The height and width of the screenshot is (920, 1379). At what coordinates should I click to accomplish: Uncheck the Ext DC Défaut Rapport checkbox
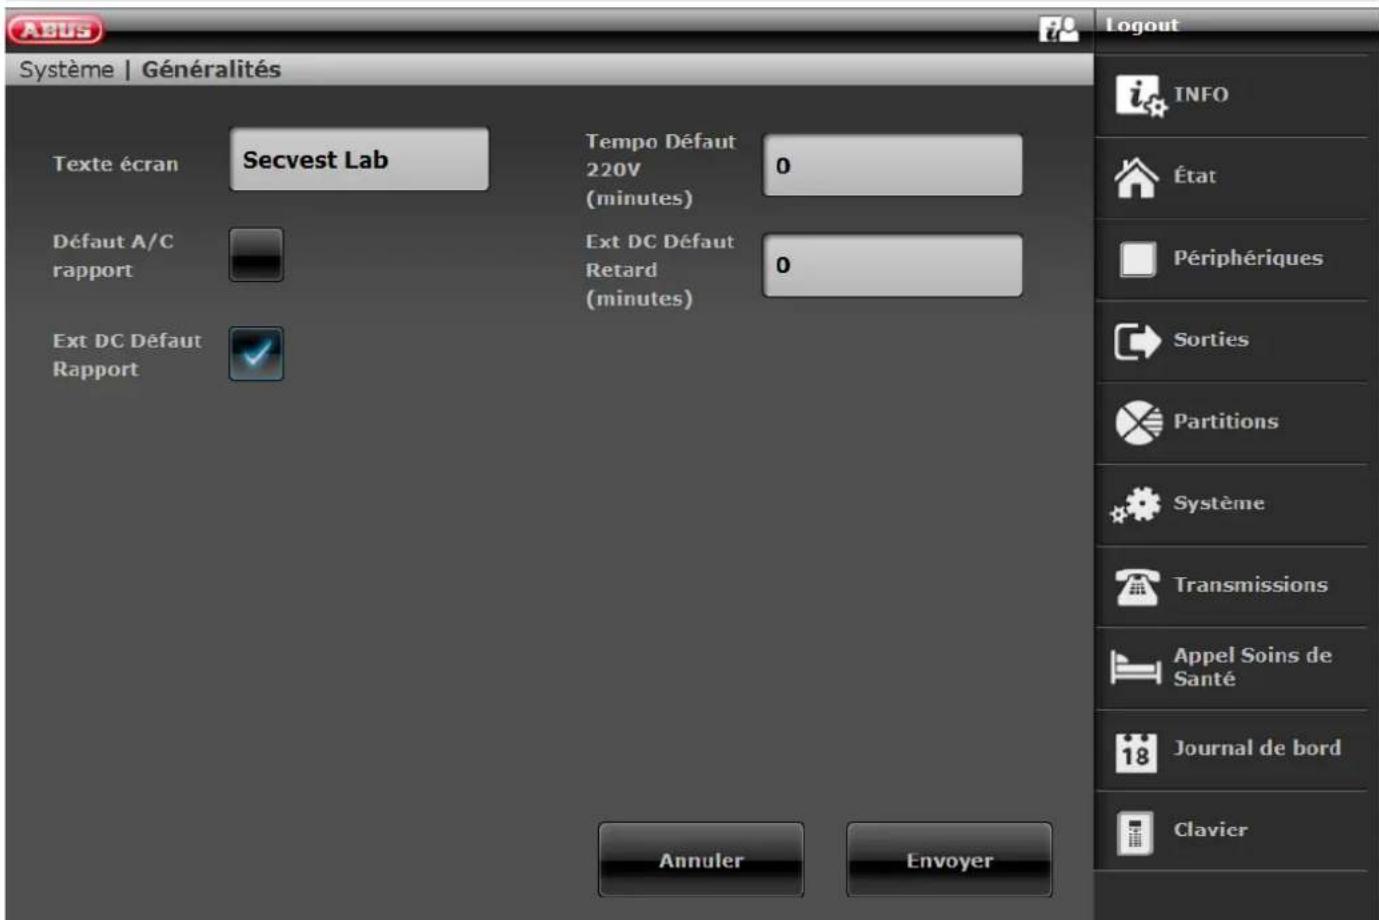pos(256,354)
